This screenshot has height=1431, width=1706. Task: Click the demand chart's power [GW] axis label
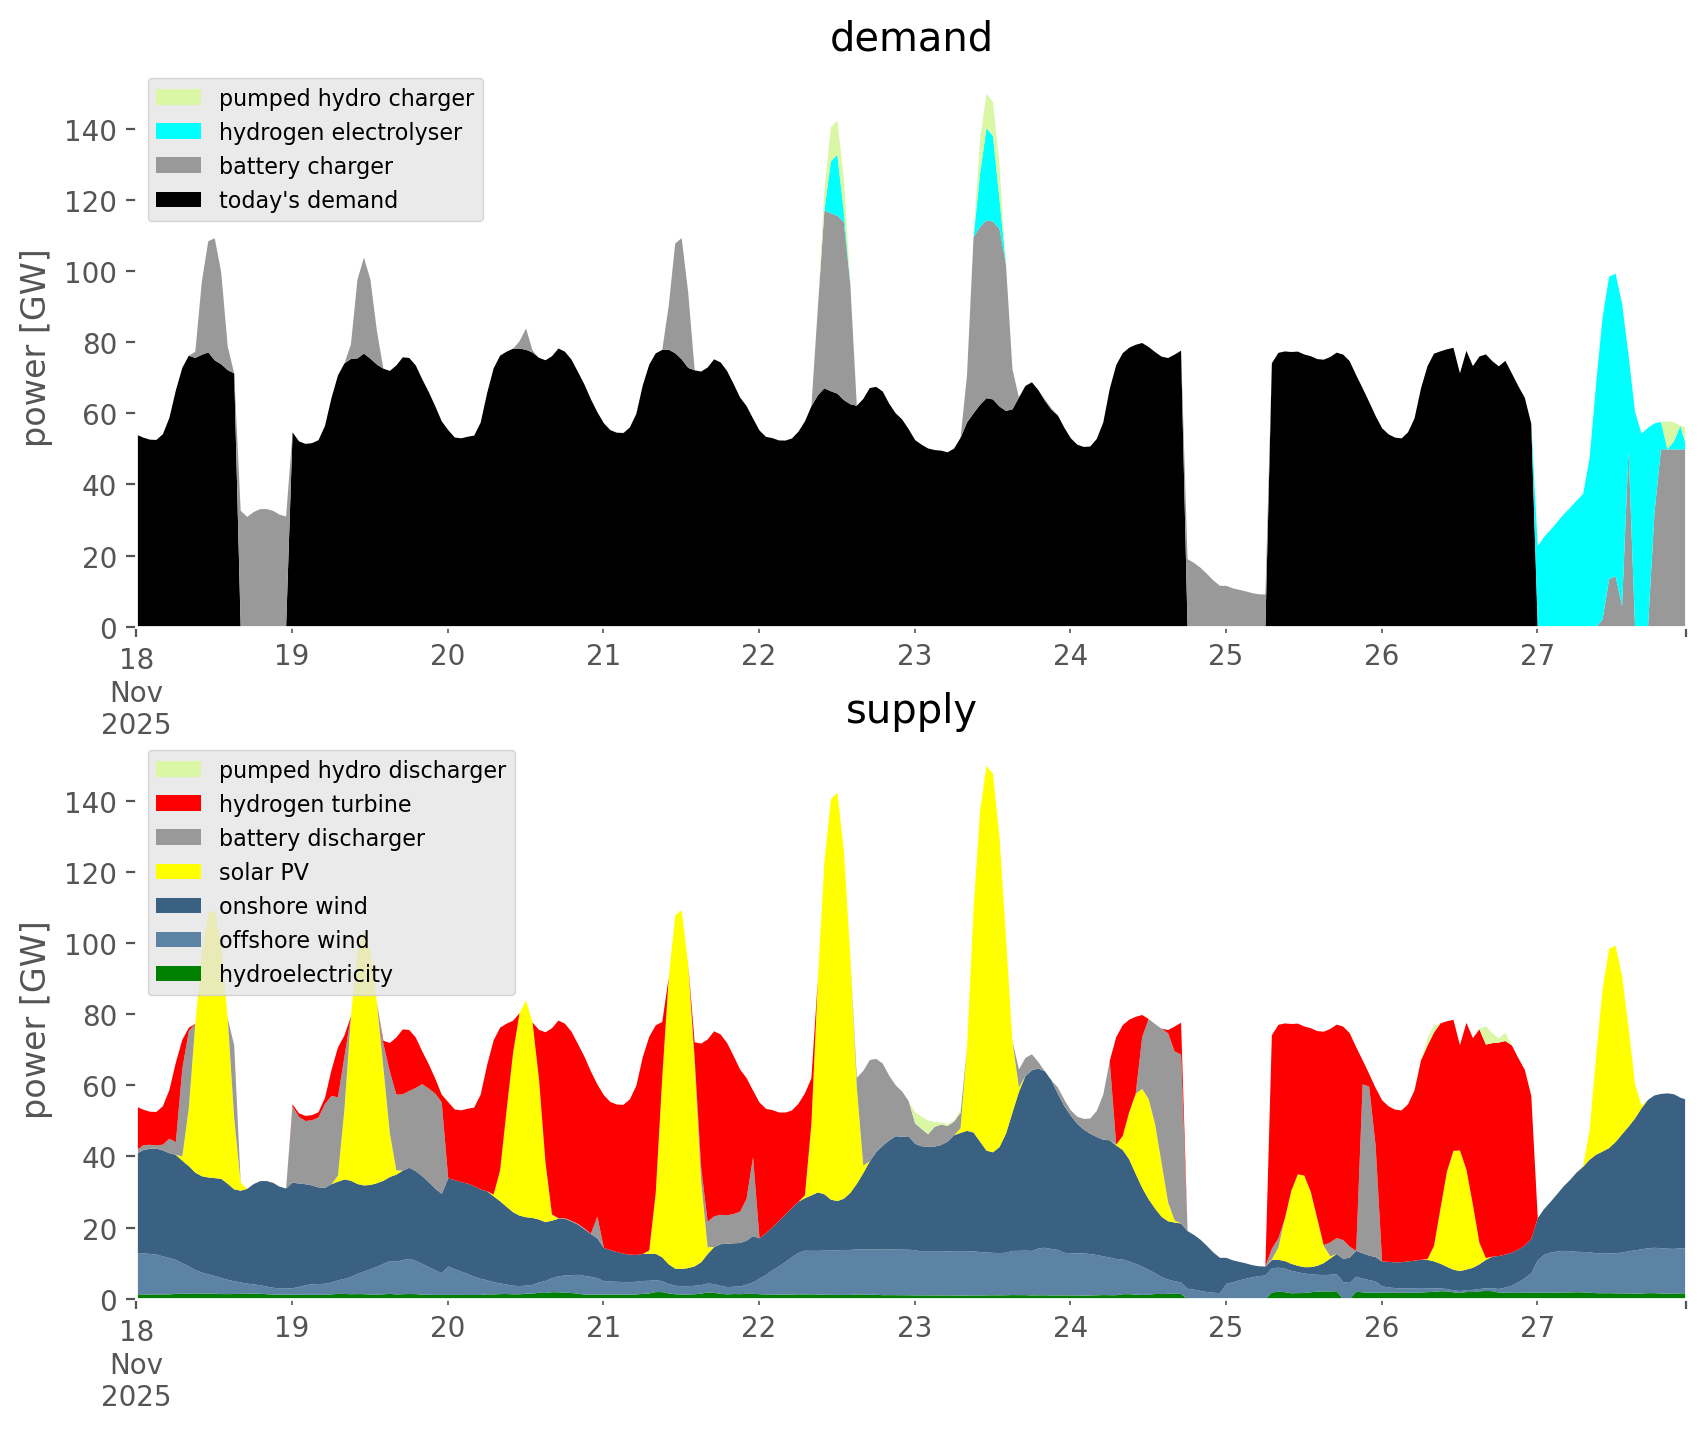[34, 348]
